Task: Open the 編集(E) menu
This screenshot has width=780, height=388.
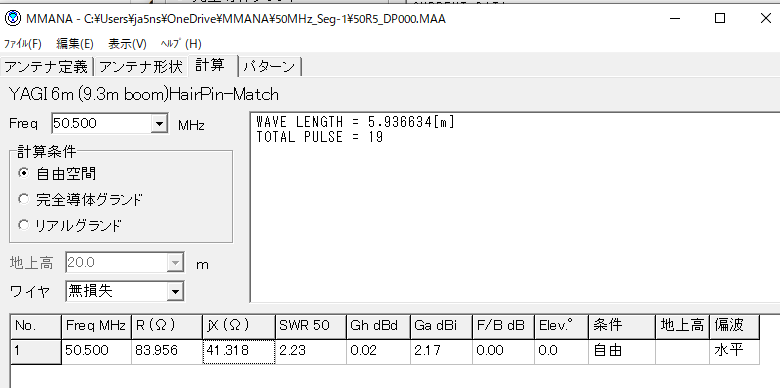Action: (x=75, y=44)
